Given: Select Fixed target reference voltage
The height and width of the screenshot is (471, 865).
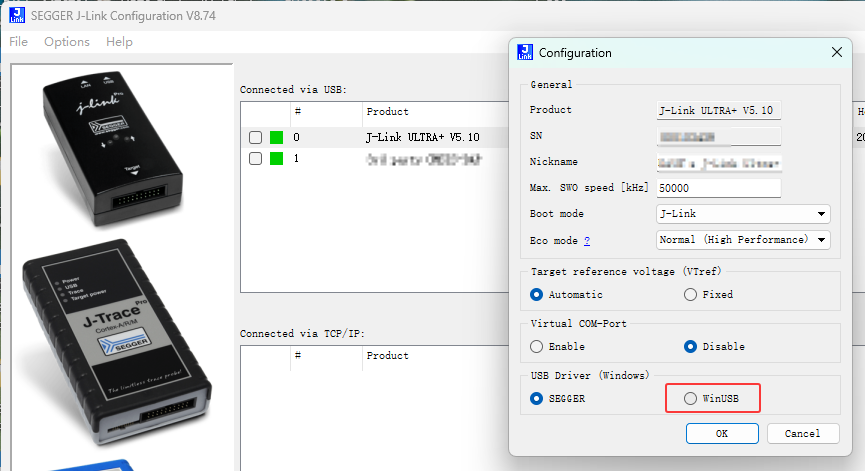Looking at the screenshot, I should [x=690, y=295].
